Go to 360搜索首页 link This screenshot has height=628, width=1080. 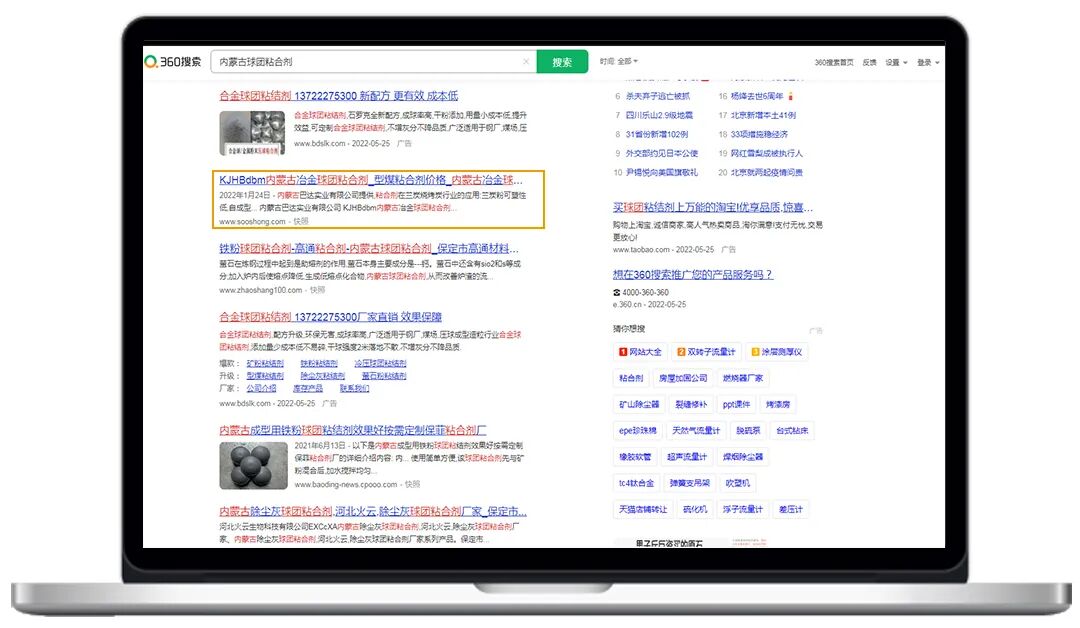click(x=833, y=62)
